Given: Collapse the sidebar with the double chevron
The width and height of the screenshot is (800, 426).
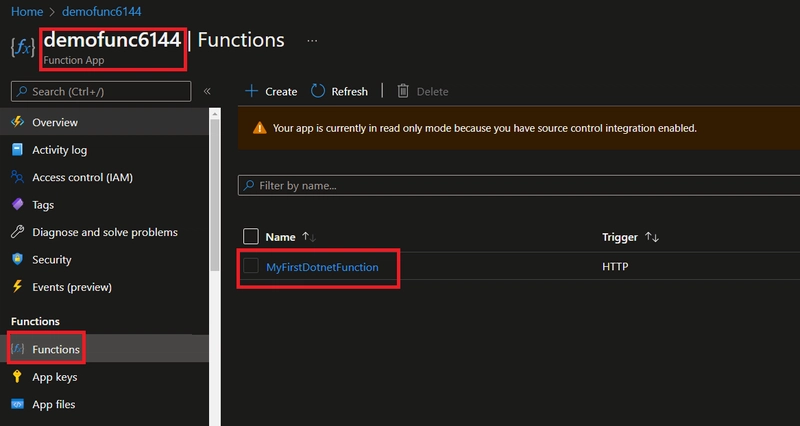Looking at the screenshot, I should click(207, 91).
